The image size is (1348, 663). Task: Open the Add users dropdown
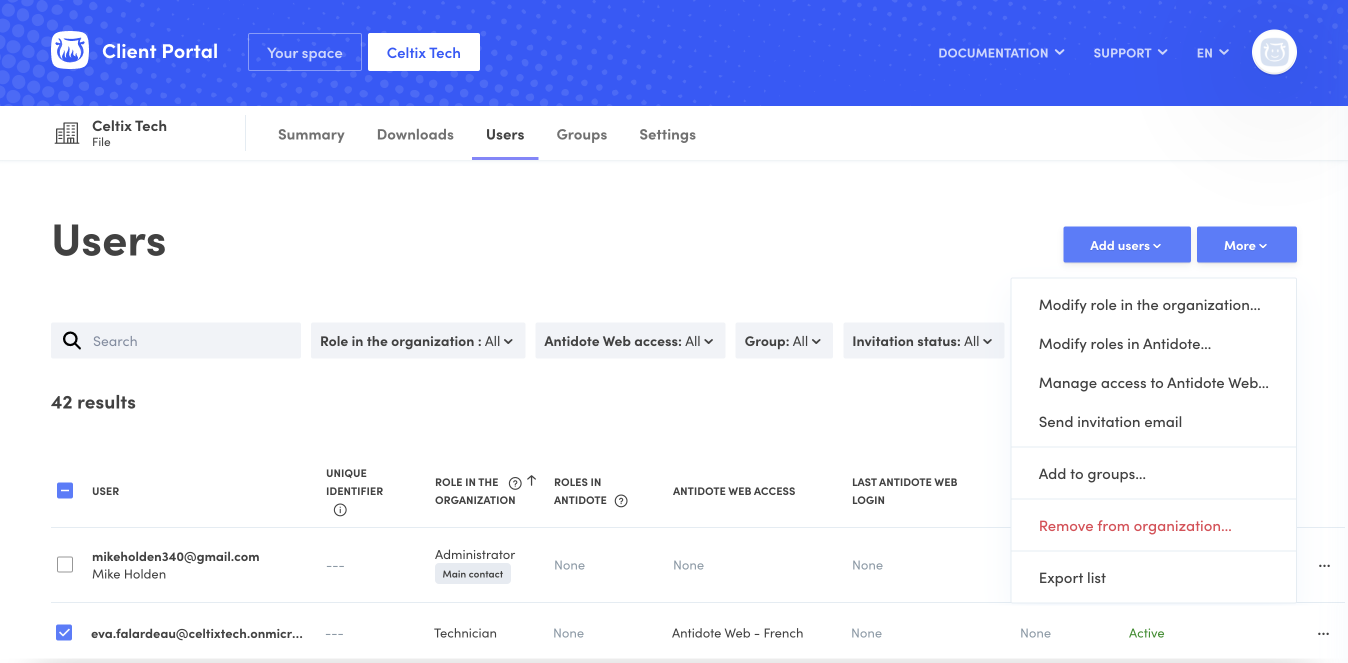tap(1126, 245)
